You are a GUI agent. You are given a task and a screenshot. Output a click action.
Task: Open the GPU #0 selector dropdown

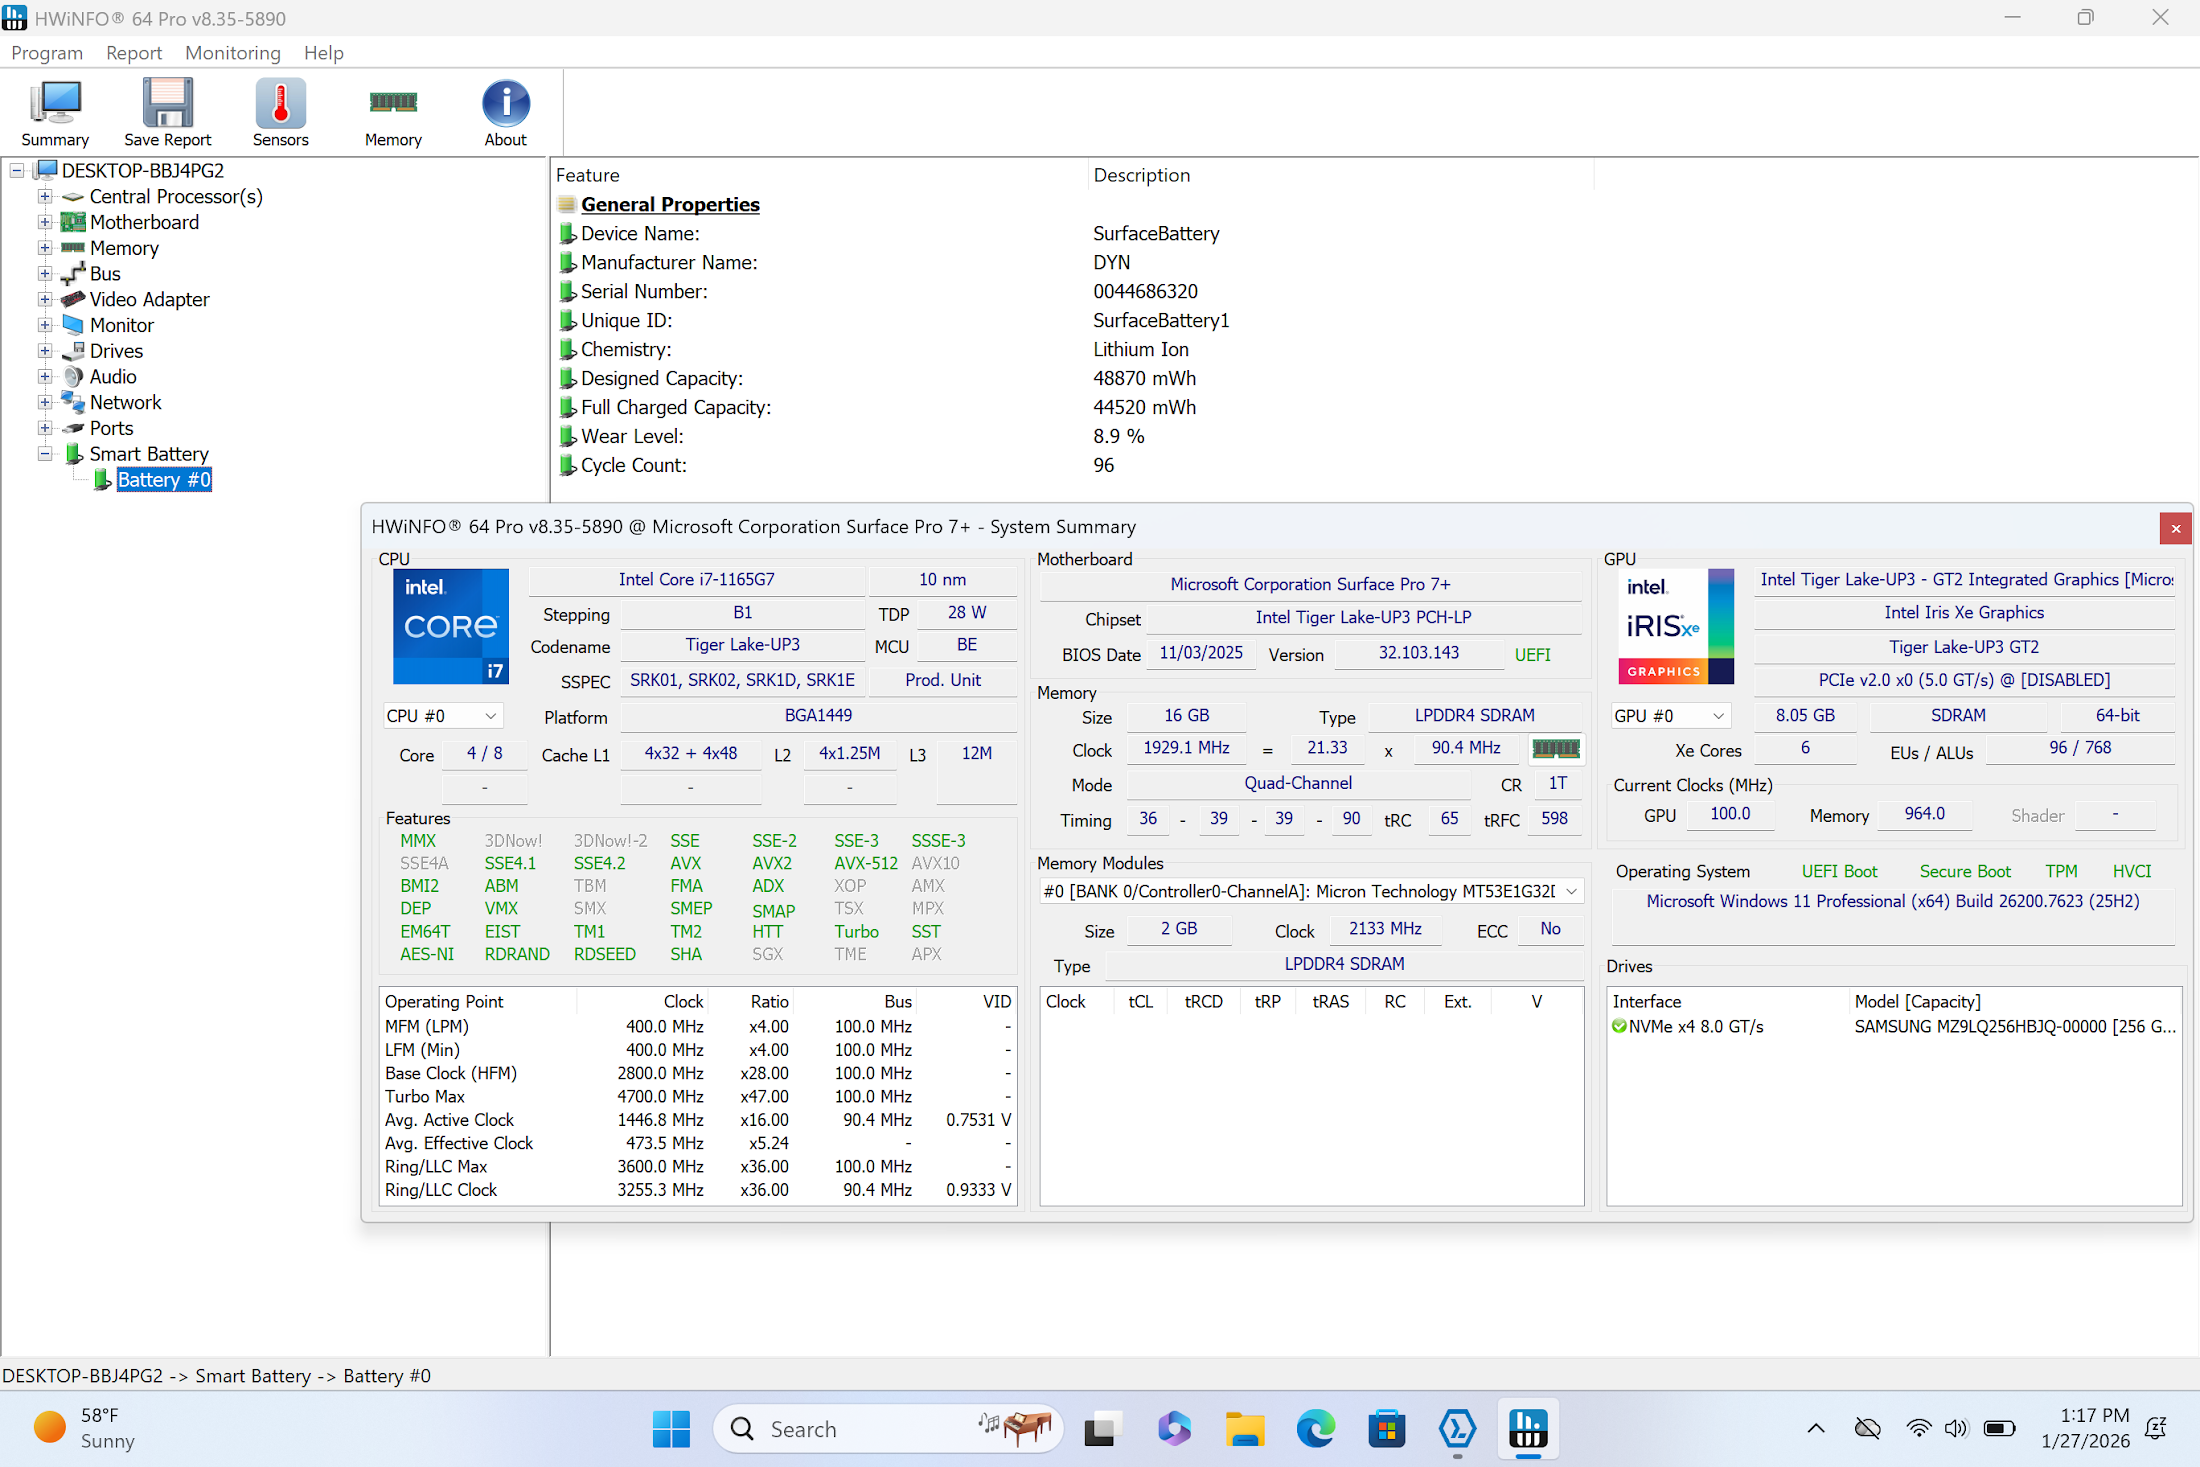(1670, 716)
